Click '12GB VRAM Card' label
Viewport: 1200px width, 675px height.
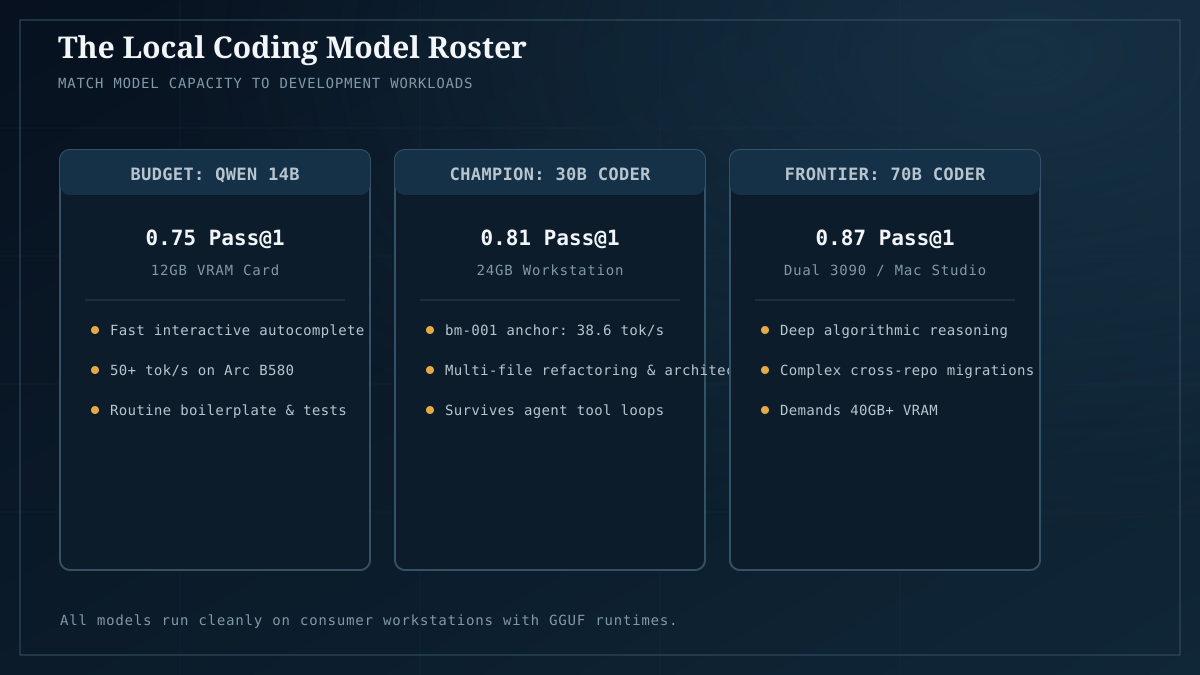click(215, 270)
